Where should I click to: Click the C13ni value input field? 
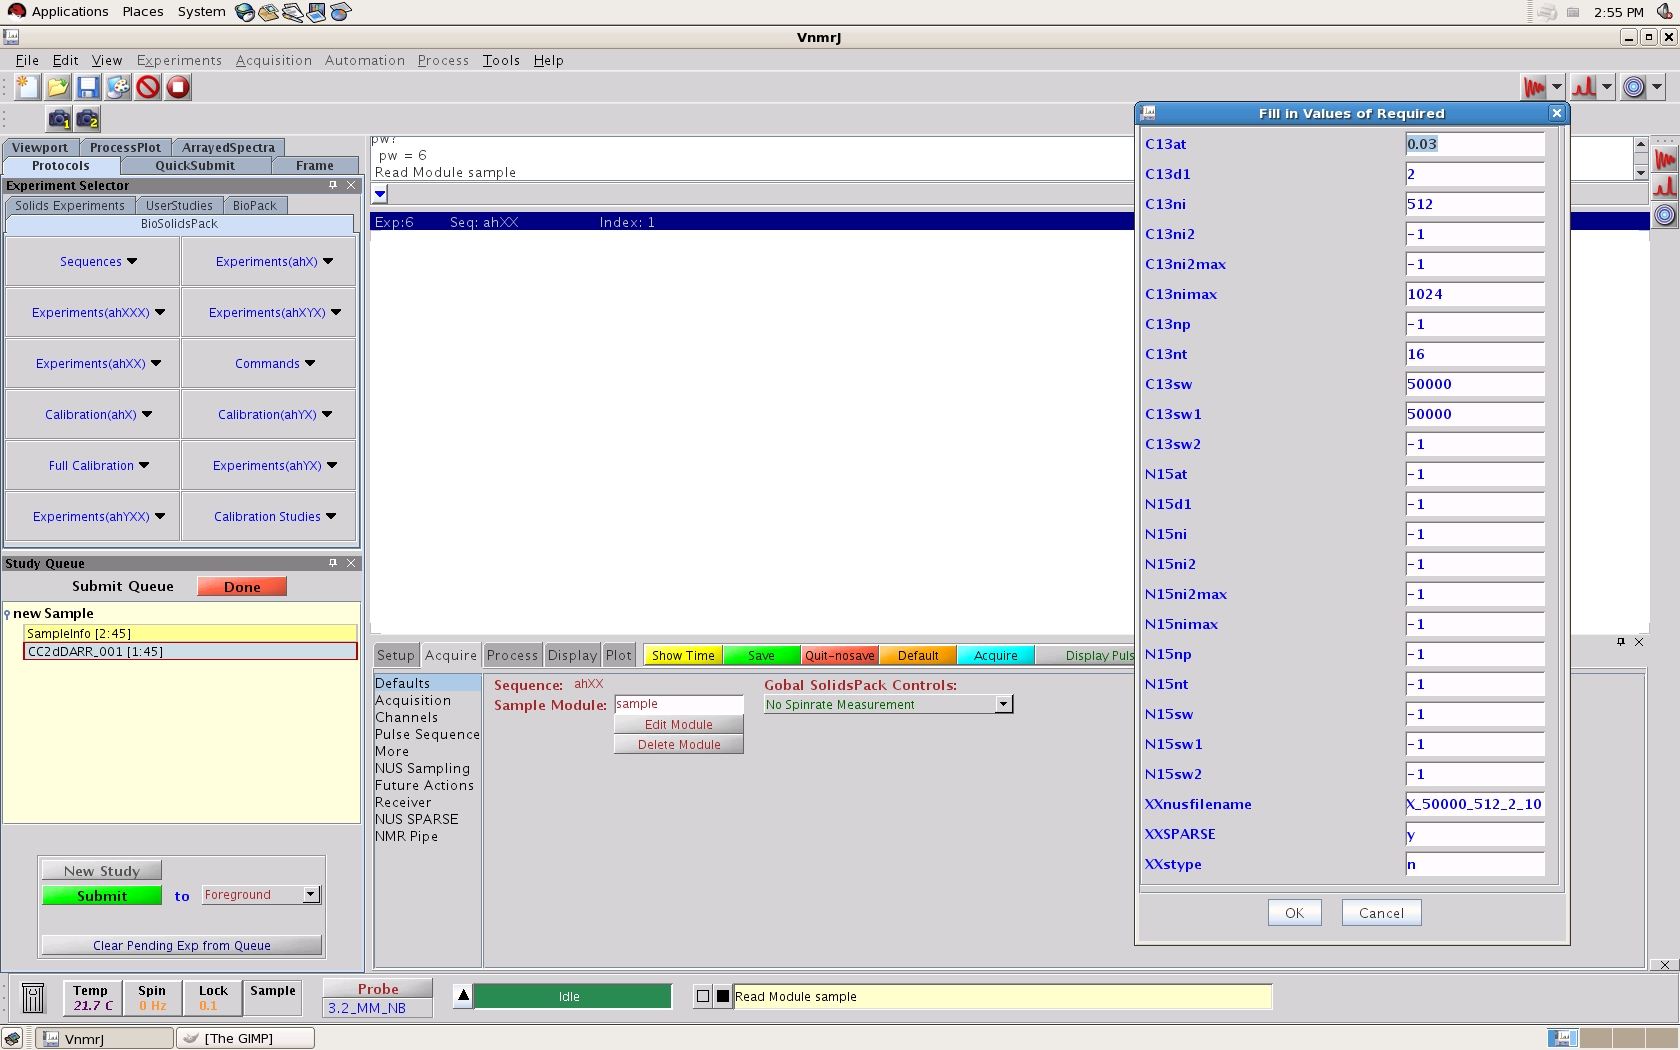pyautogui.click(x=1474, y=204)
